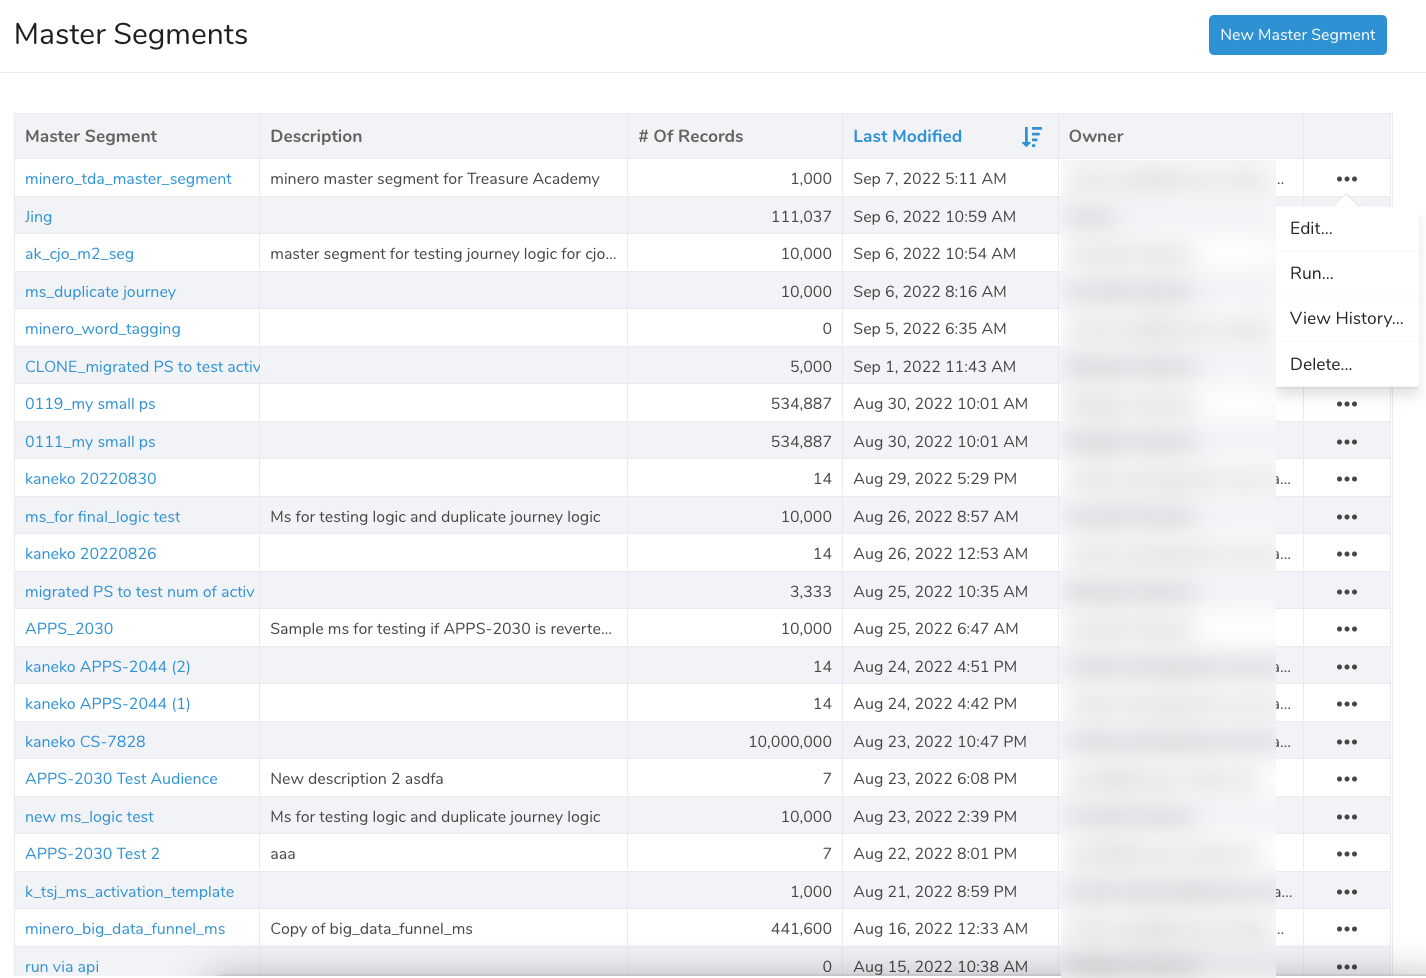Open three-dot menu for ms_for final_logic test
1426x978 pixels.
click(1346, 517)
